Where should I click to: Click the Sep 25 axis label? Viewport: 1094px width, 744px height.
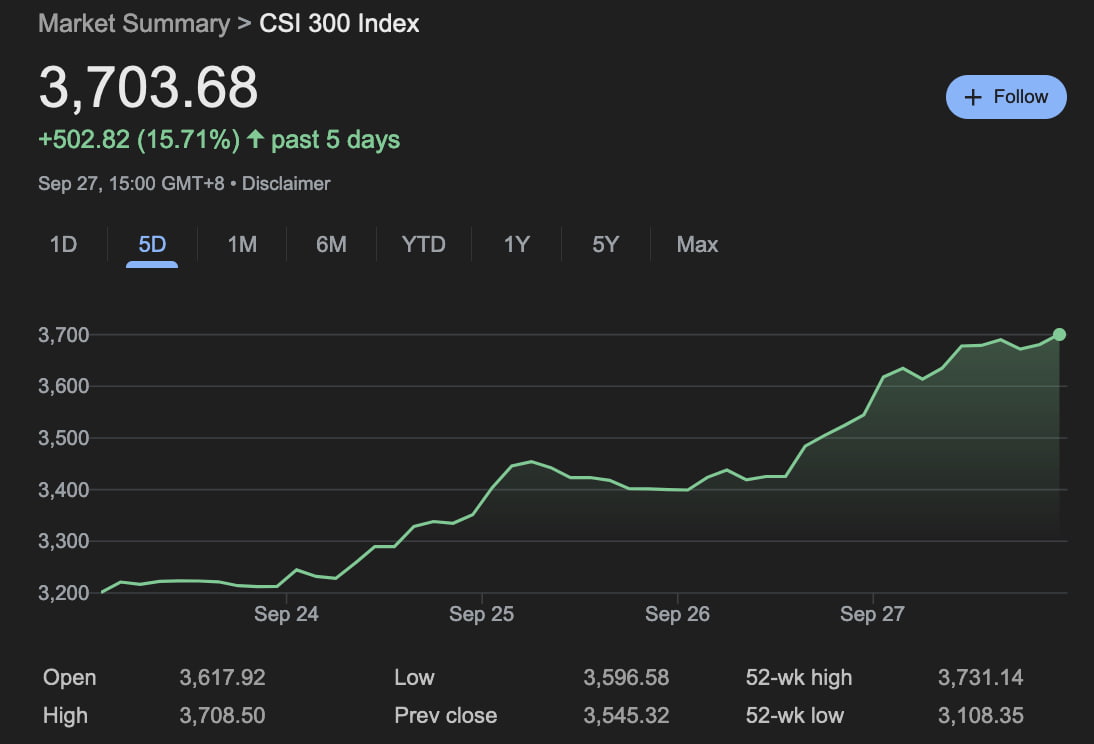(x=481, y=614)
